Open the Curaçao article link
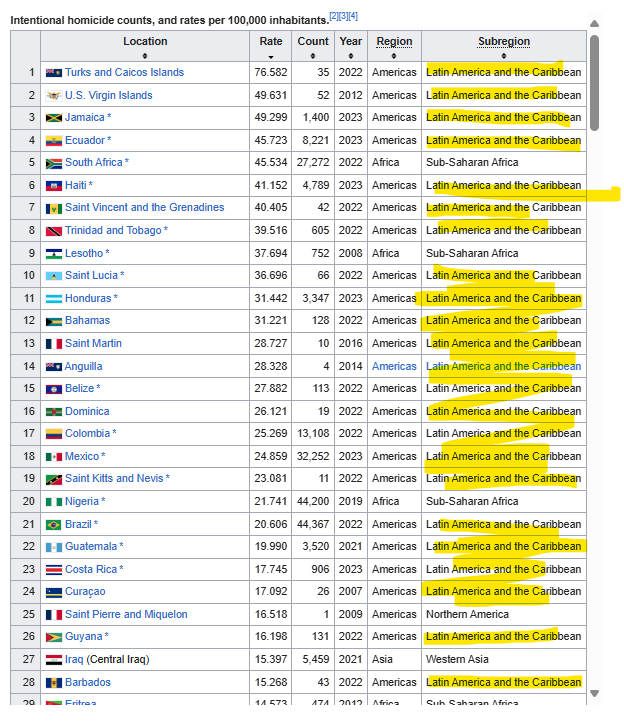 [85, 592]
